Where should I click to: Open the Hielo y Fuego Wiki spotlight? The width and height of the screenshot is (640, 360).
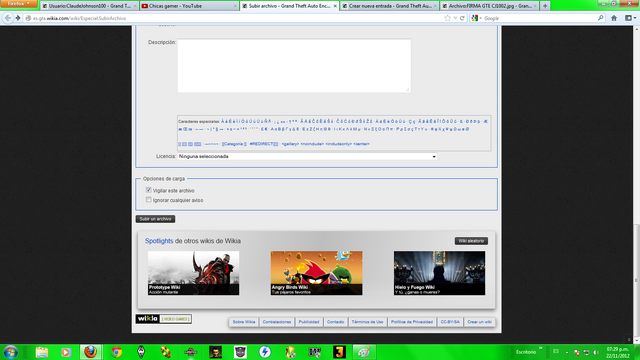pos(440,273)
